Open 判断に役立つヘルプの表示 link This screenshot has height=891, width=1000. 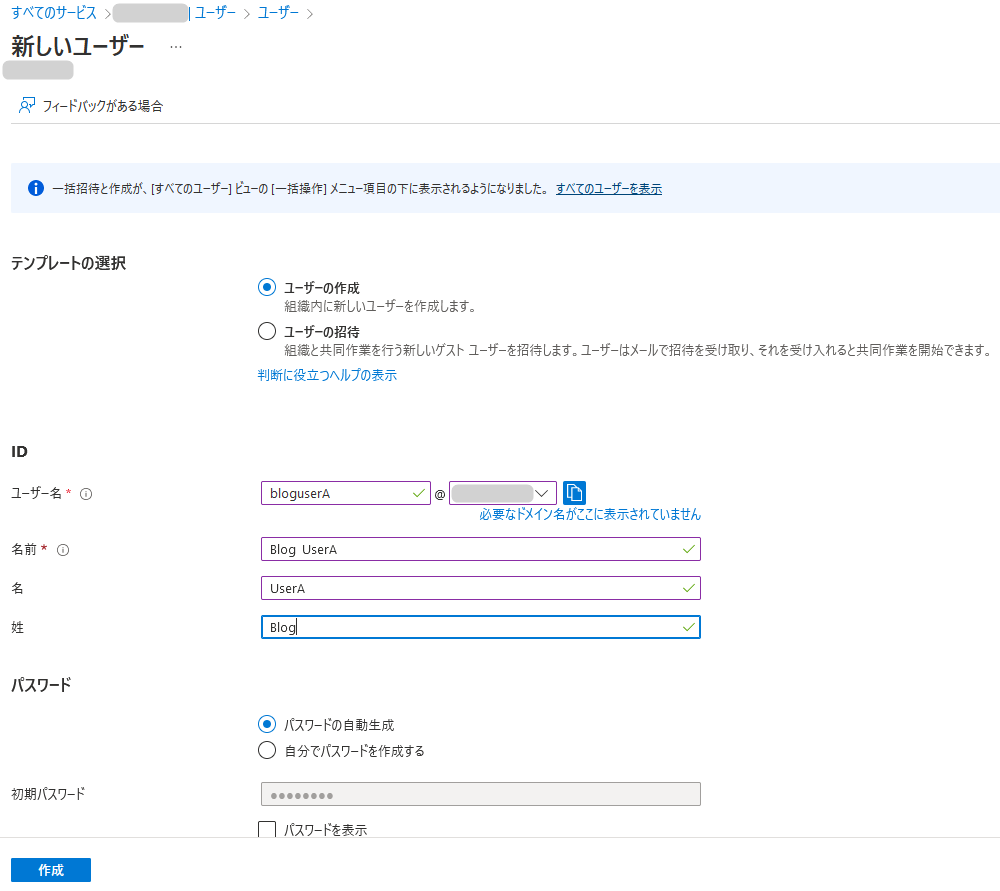[x=327, y=375]
